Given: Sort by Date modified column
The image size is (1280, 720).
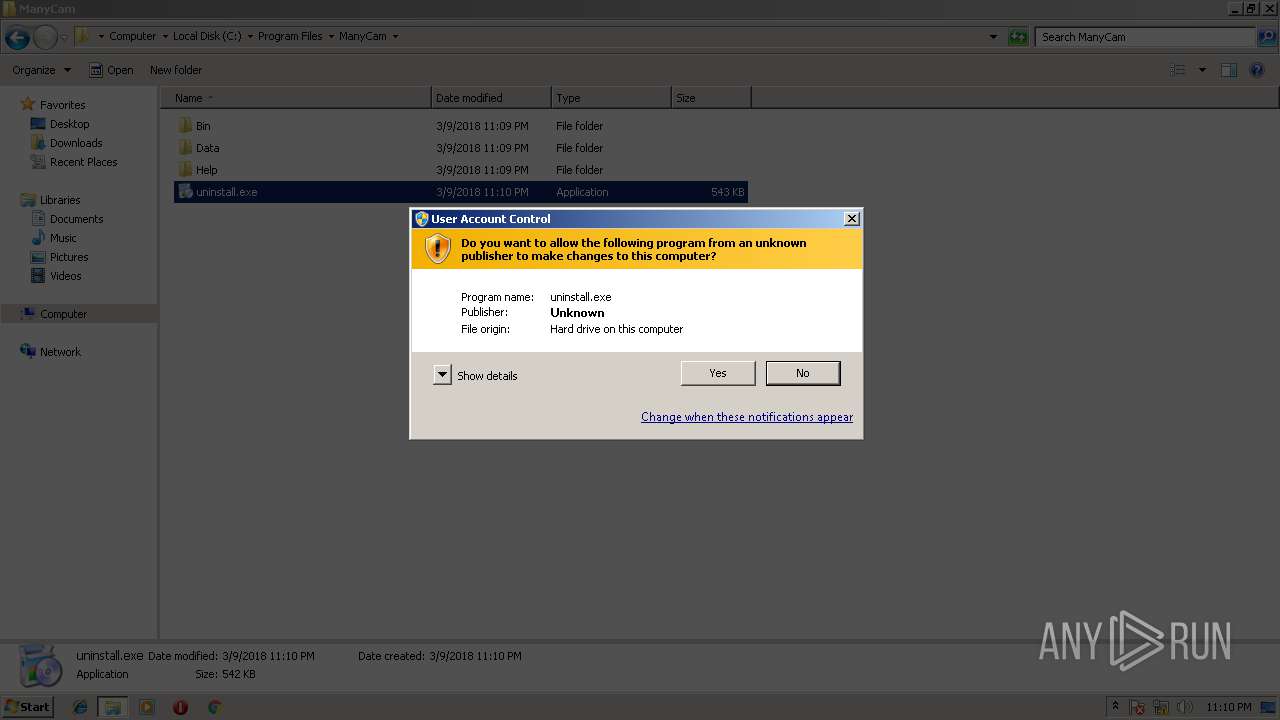Looking at the screenshot, I should click(491, 98).
